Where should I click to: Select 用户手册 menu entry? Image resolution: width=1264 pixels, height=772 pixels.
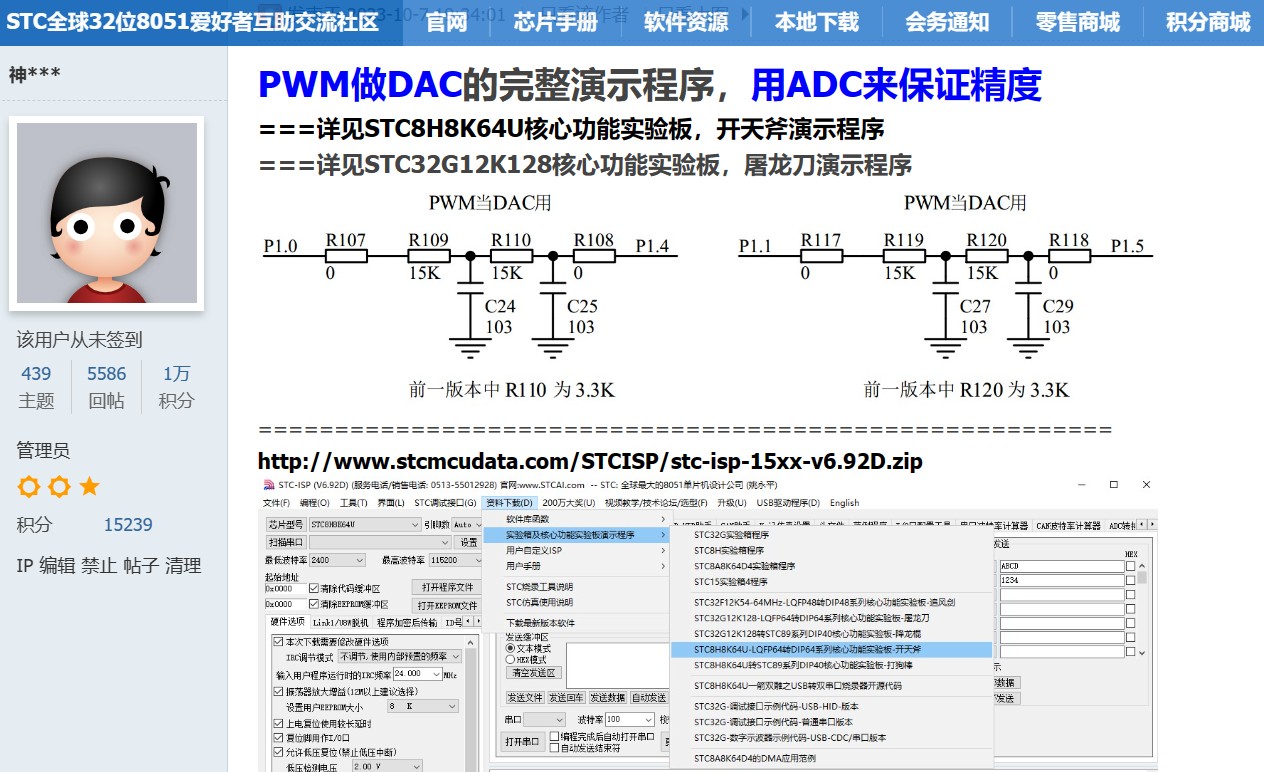click(x=574, y=566)
